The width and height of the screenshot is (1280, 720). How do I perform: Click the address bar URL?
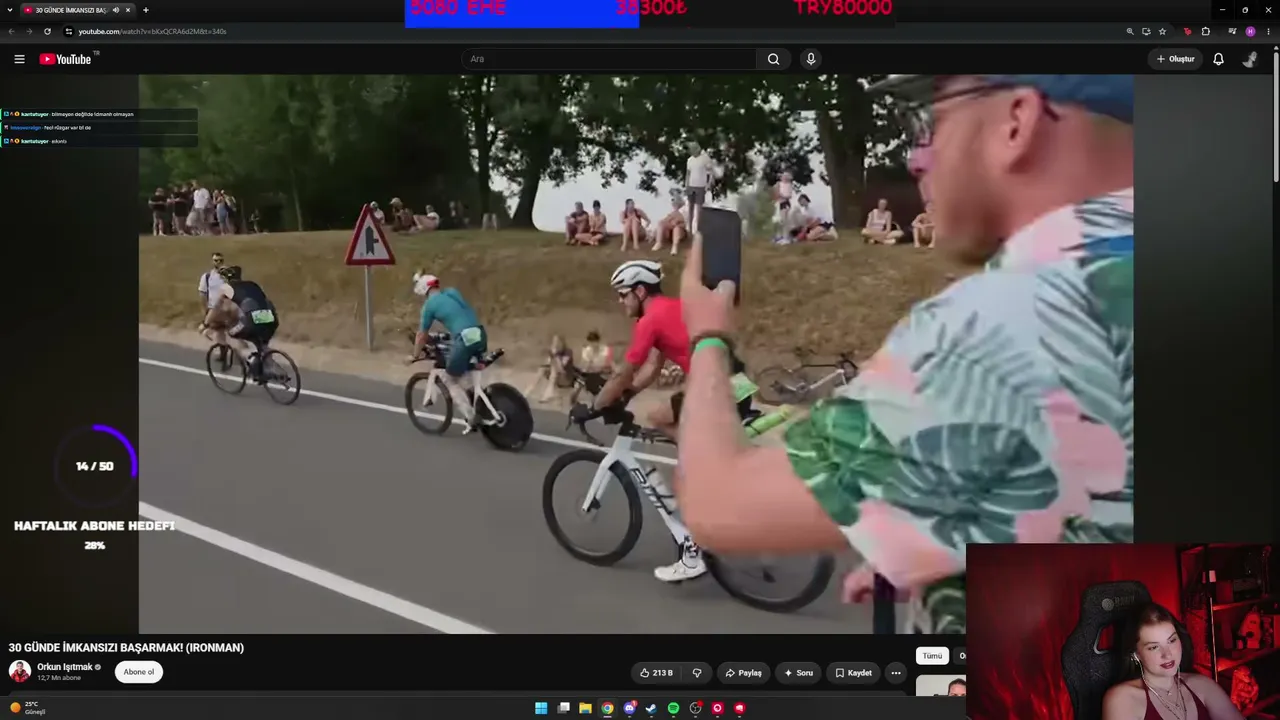152,31
